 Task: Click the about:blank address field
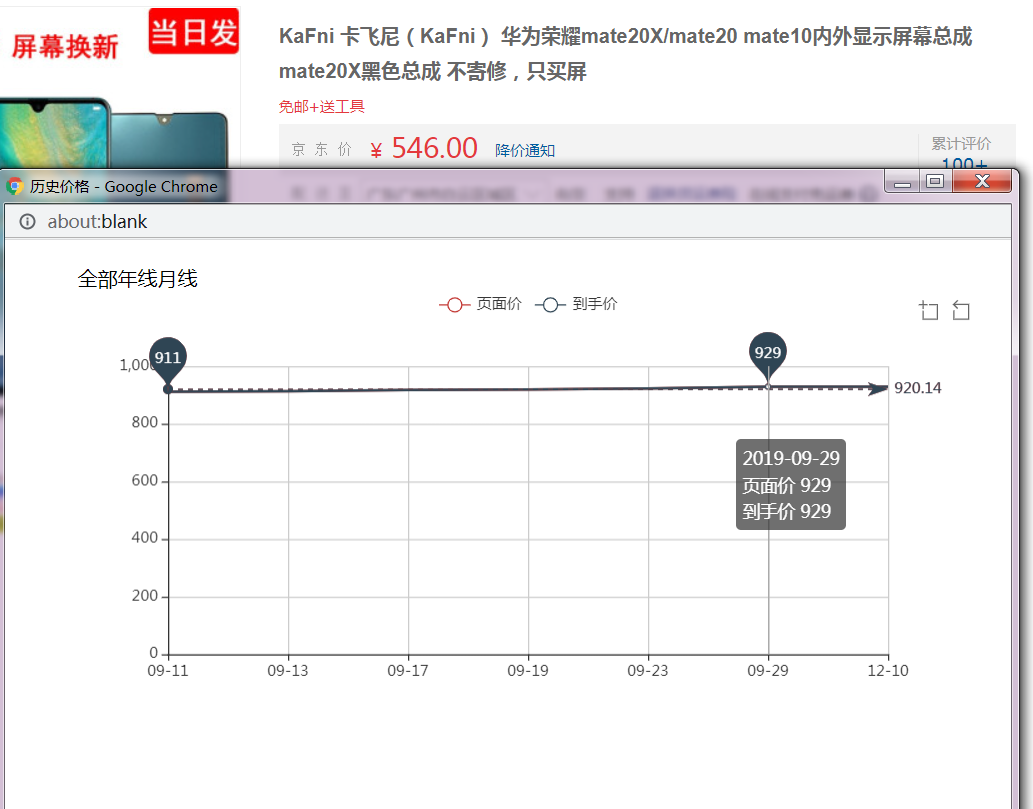[x=507, y=222]
